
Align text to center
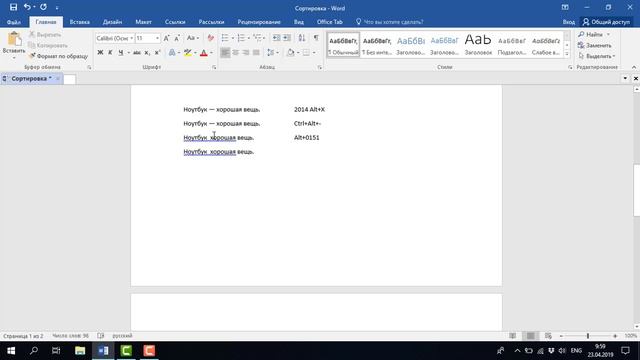(236, 53)
